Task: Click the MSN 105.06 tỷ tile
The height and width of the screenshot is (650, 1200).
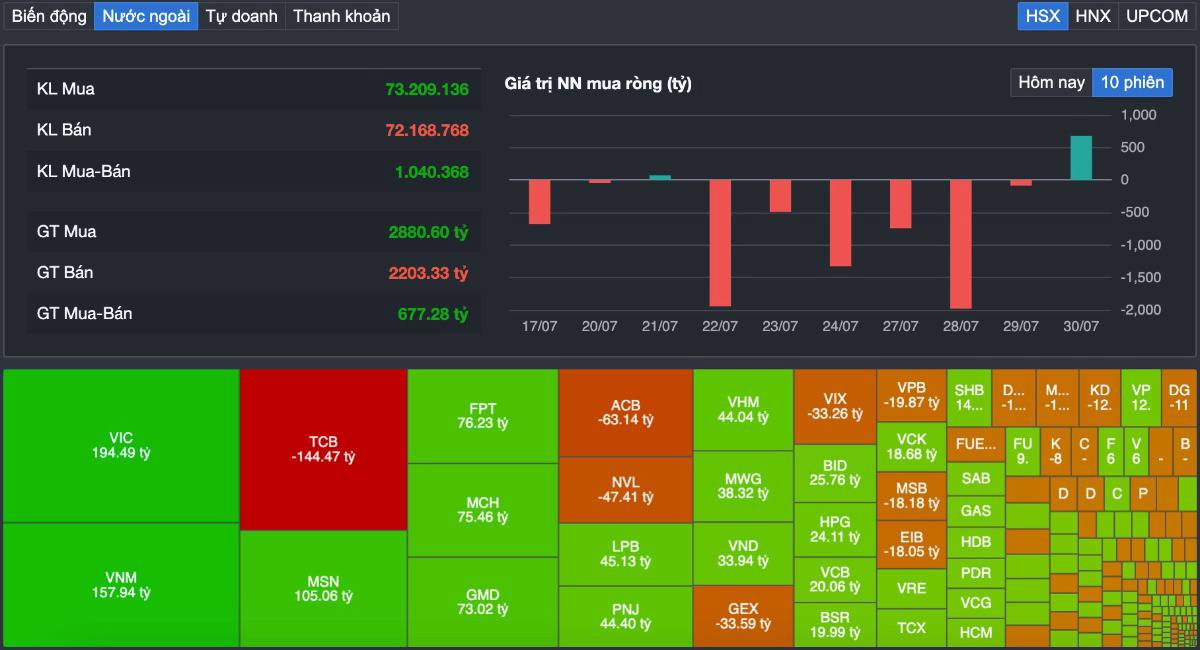Action: click(x=324, y=588)
